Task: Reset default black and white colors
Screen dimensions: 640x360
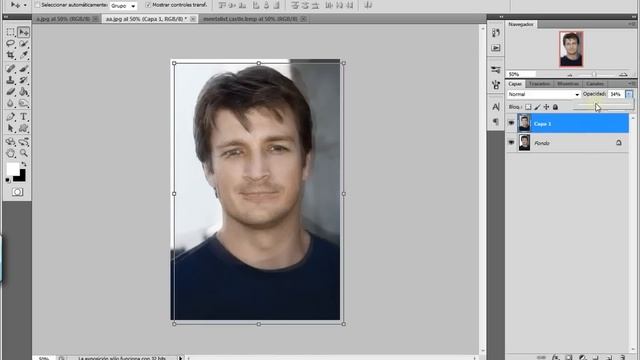Action: point(8,180)
